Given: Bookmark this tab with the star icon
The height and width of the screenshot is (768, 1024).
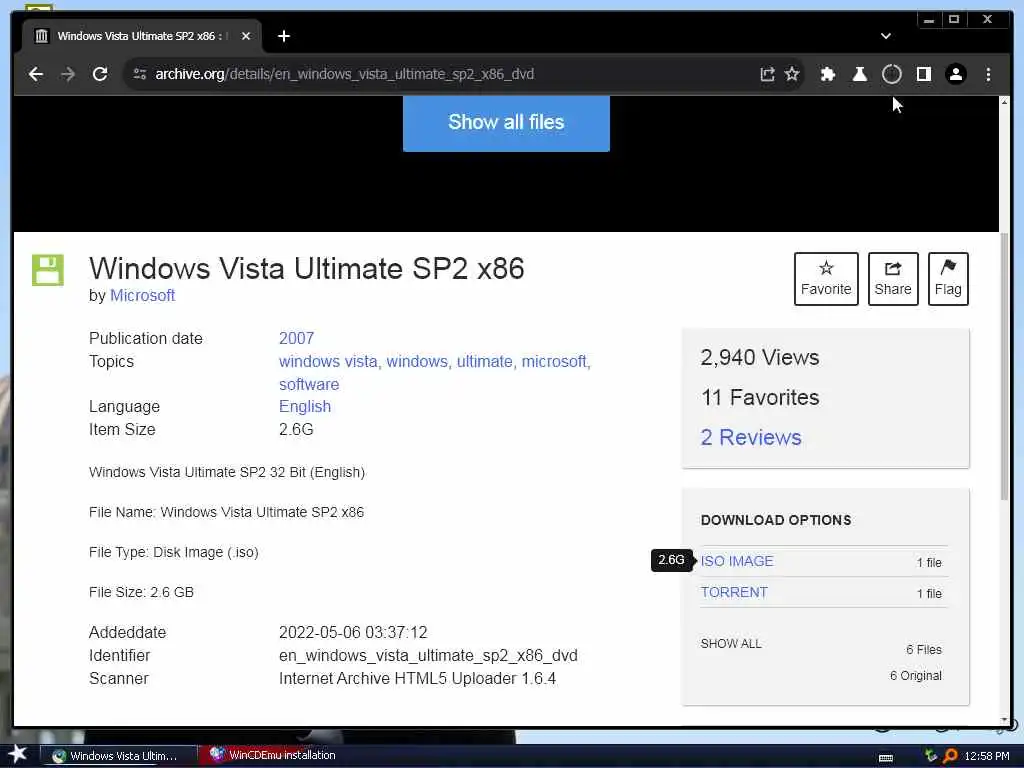Looking at the screenshot, I should [x=792, y=74].
